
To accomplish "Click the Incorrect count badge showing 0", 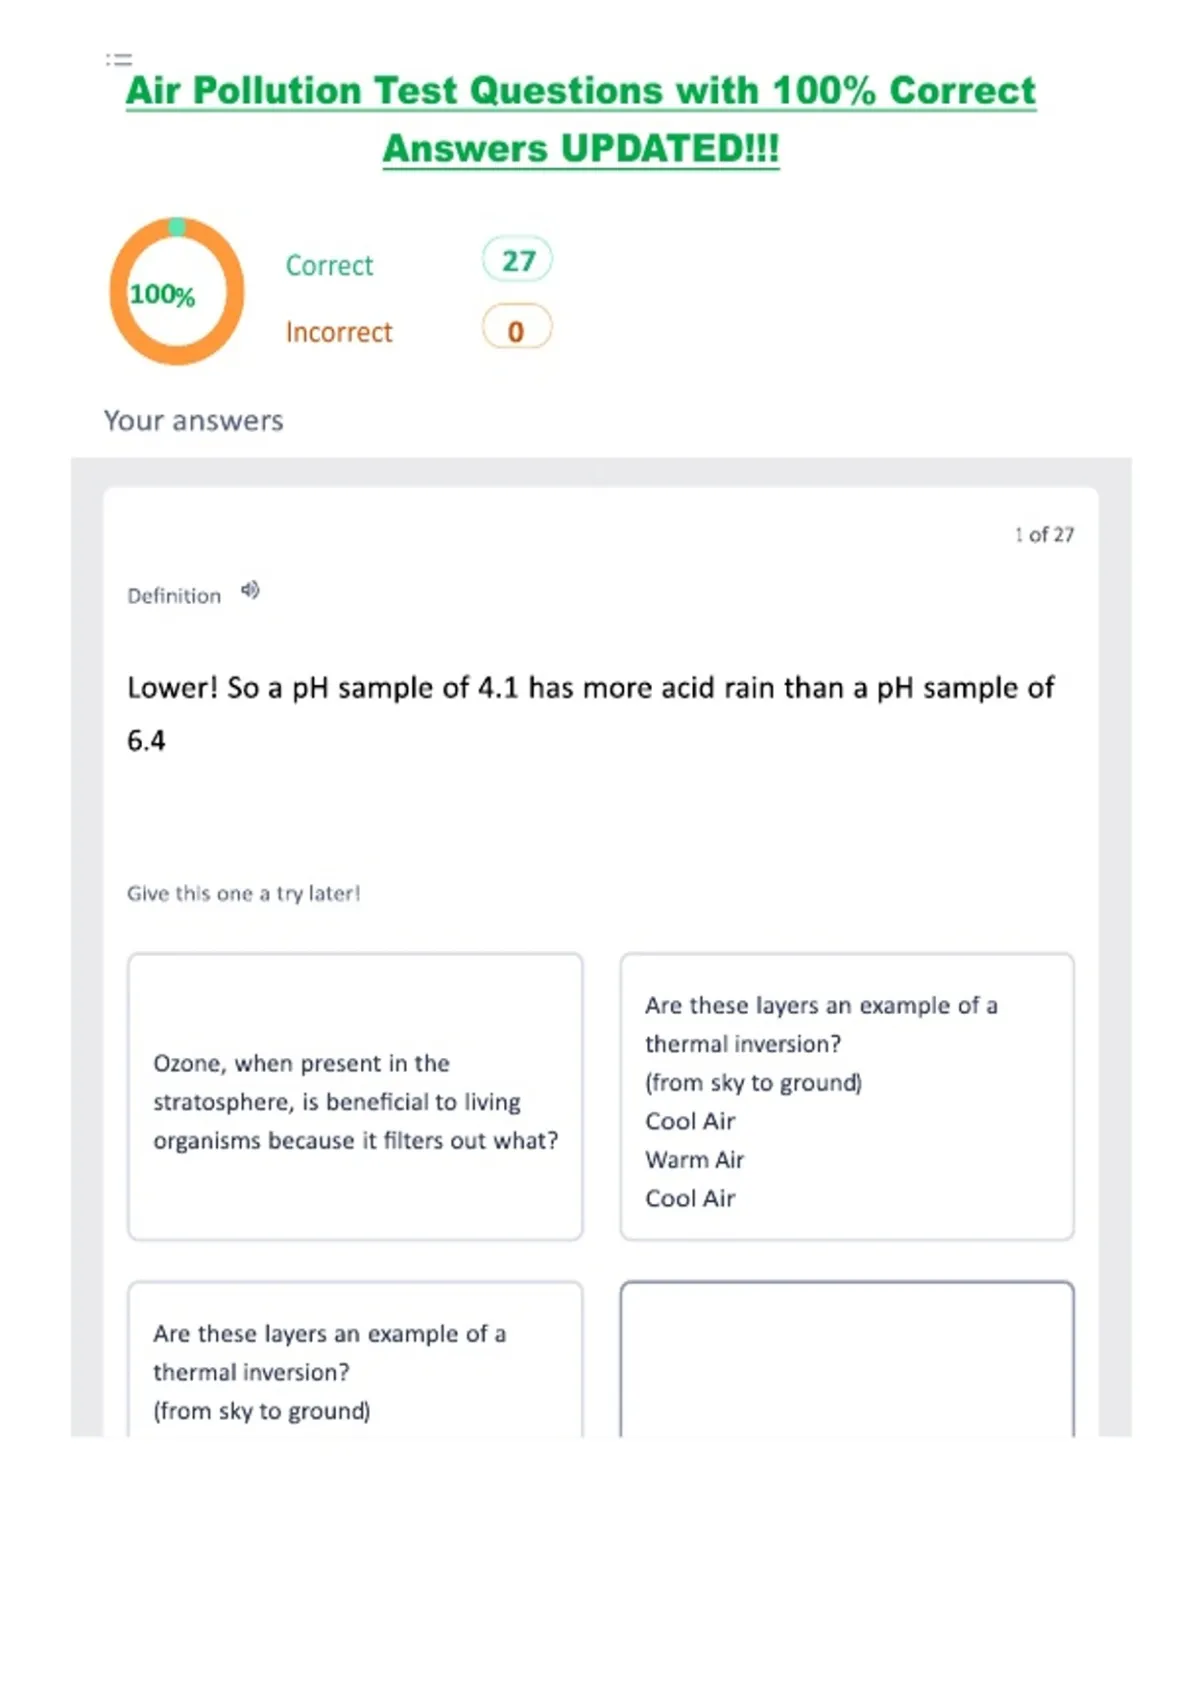I will [x=517, y=329].
